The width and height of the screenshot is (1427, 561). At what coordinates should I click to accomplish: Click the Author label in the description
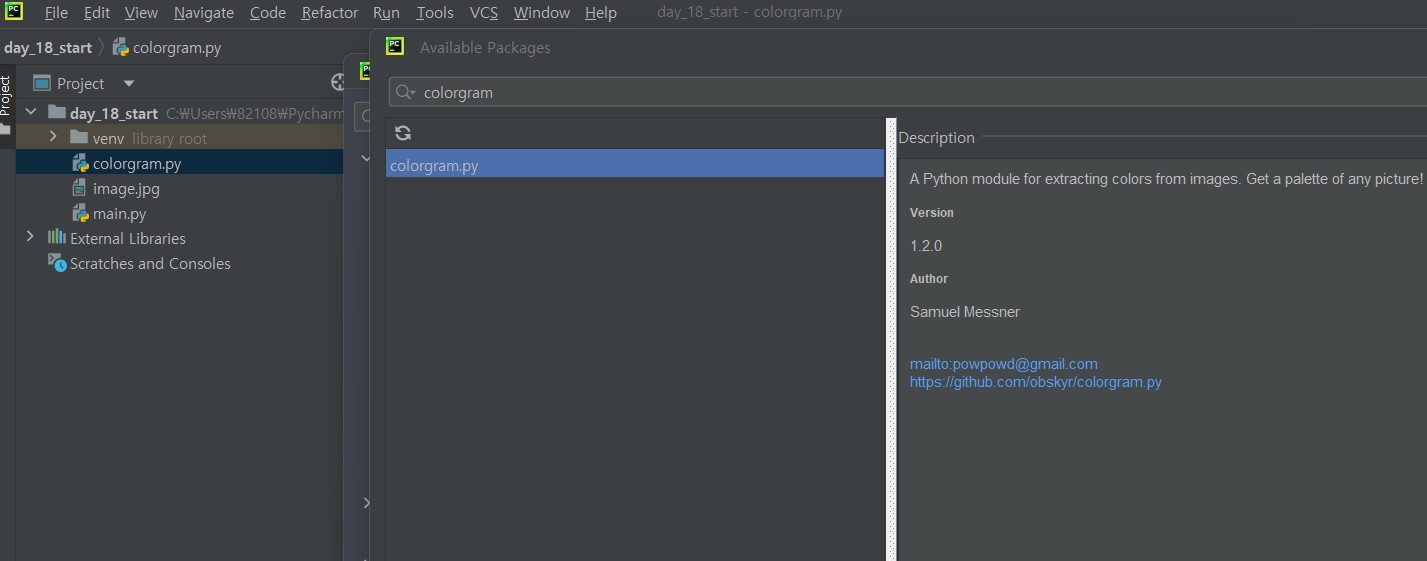click(929, 278)
